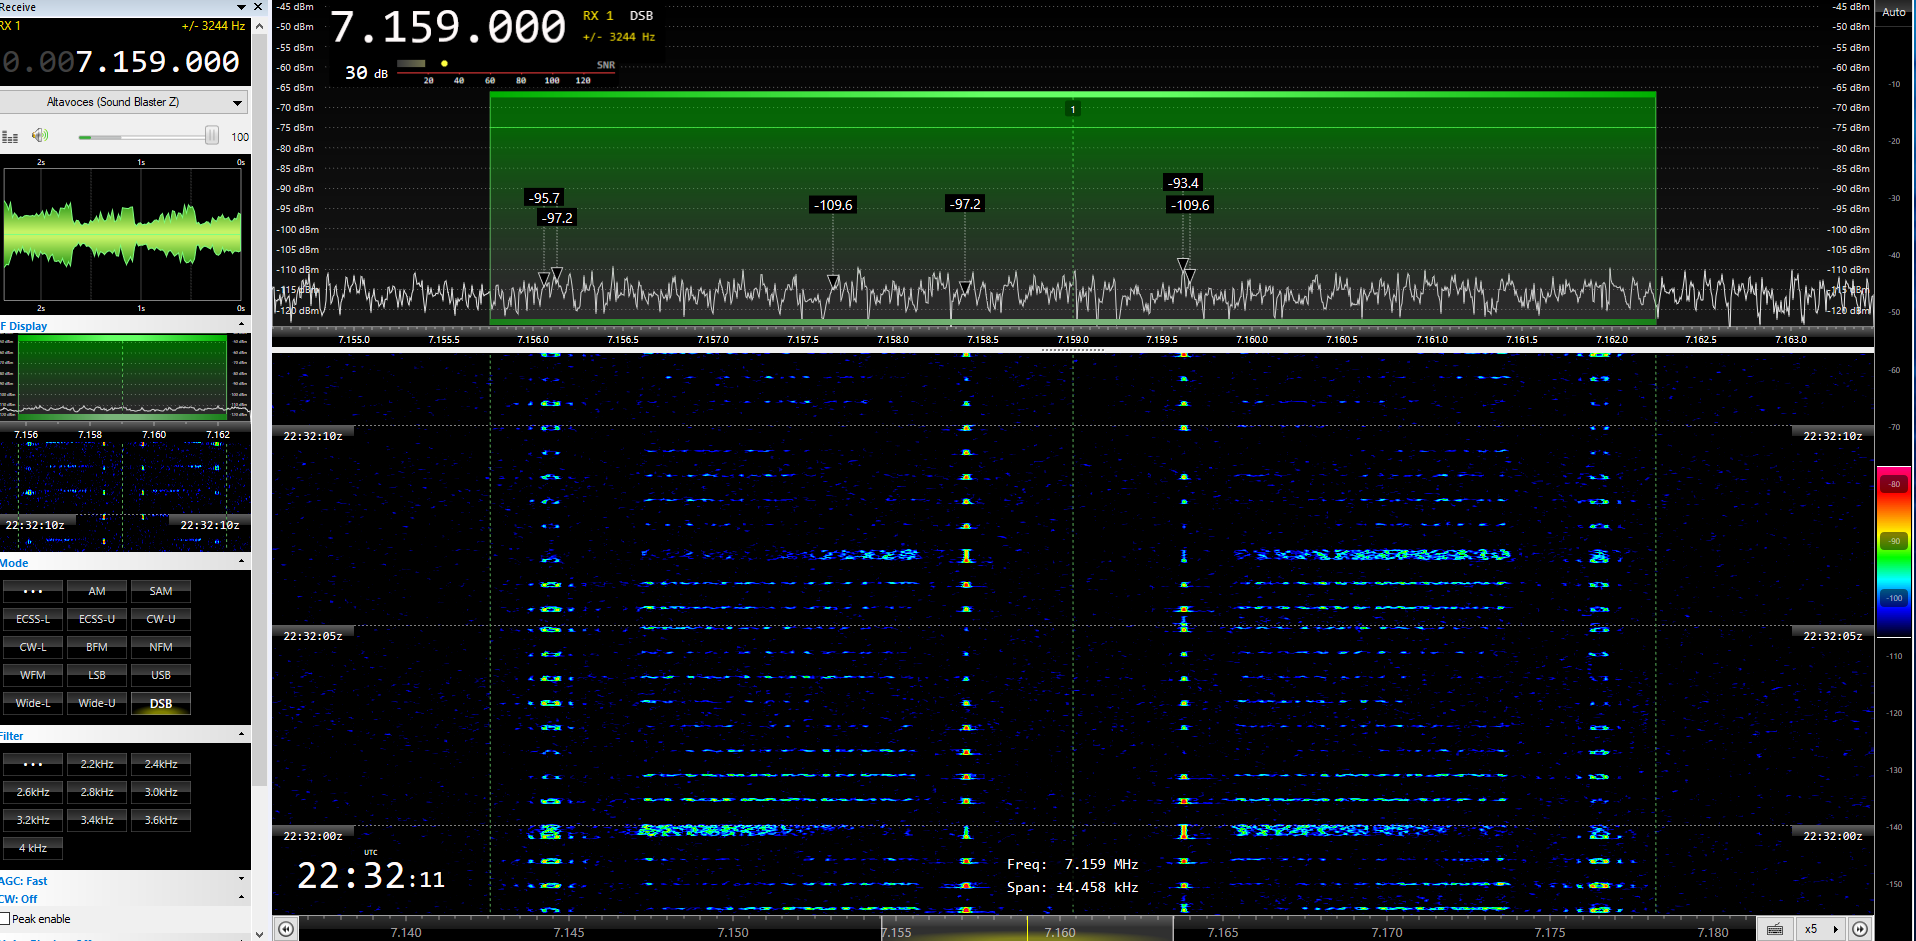Switch mode to USB
This screenshot has width=1916, height=941.
pyautogui.click(x=161, y=675)
